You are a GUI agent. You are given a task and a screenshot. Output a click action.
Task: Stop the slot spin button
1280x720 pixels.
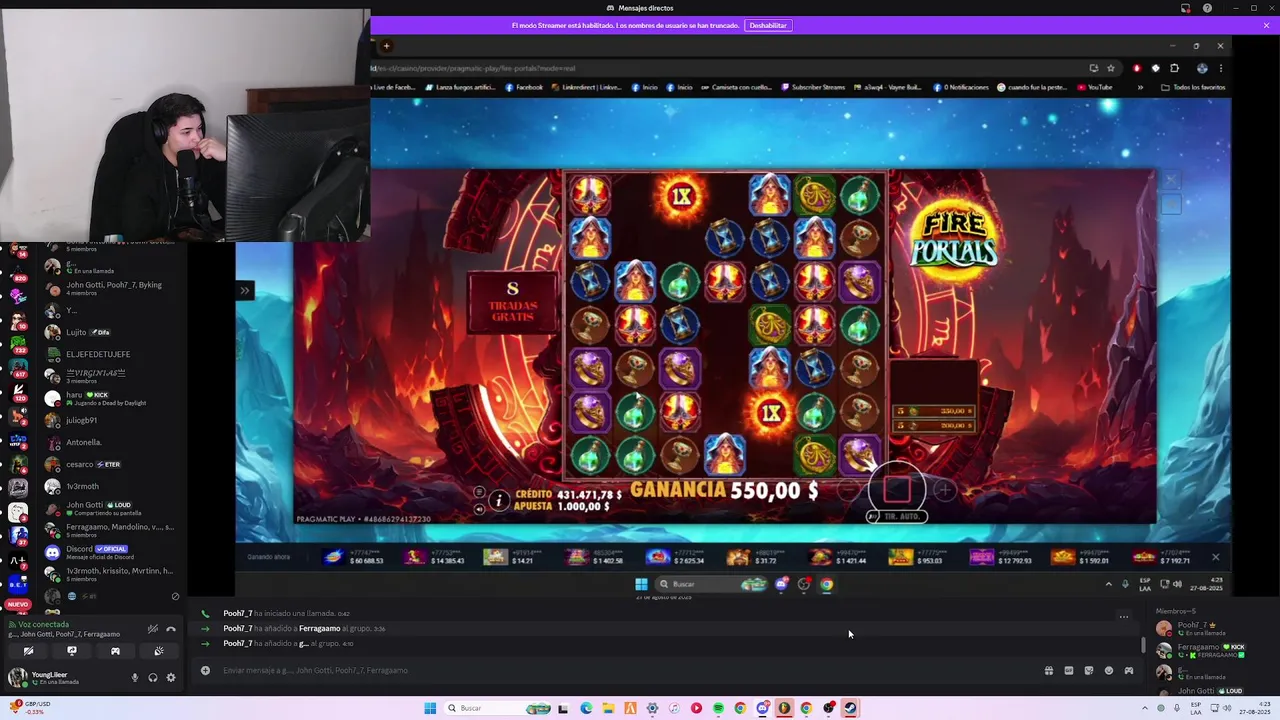tap(897, 490)
